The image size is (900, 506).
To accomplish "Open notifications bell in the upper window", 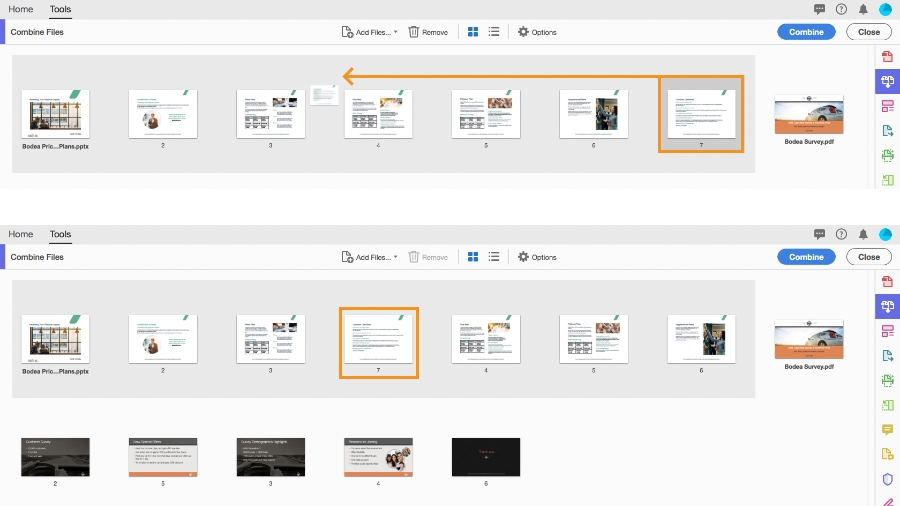I will point(863,9).
